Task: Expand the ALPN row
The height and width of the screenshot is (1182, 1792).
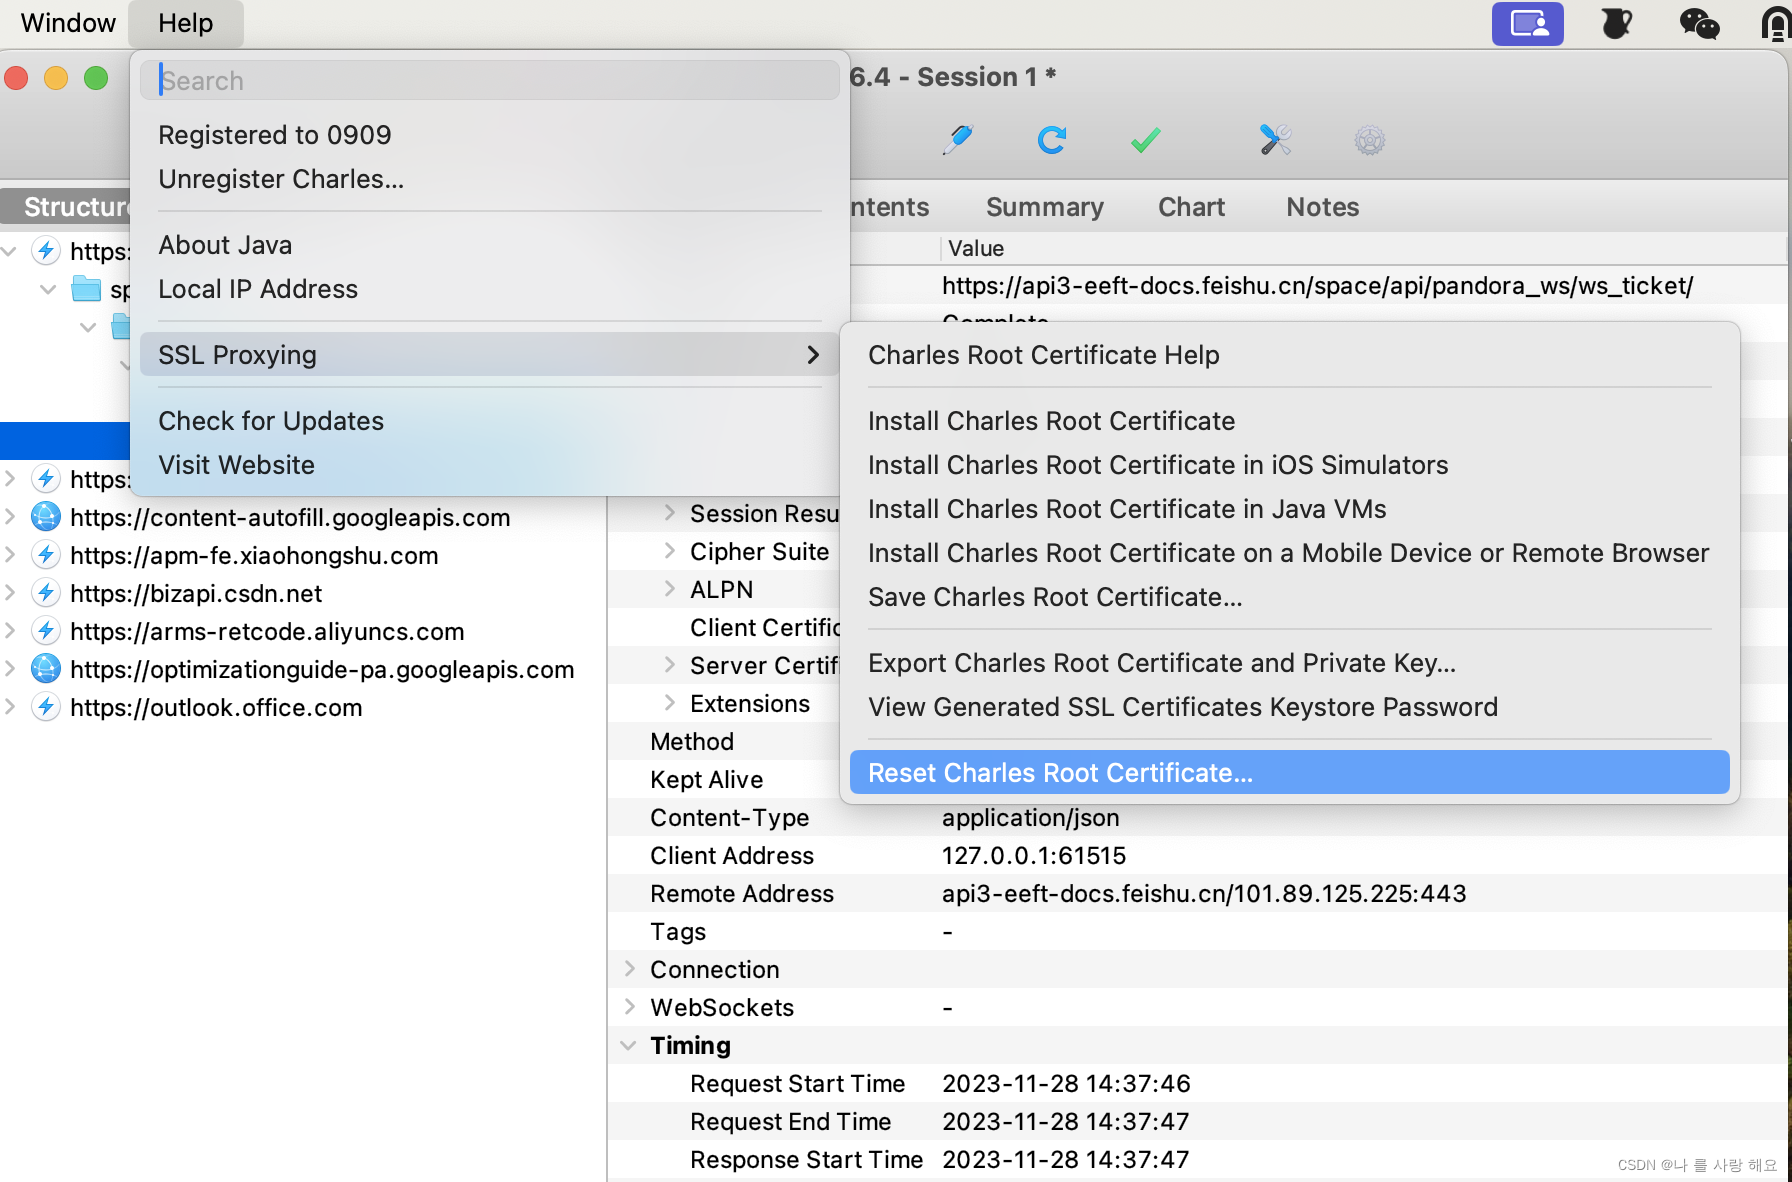Action: pyautogui.click(x=670, y=589)
